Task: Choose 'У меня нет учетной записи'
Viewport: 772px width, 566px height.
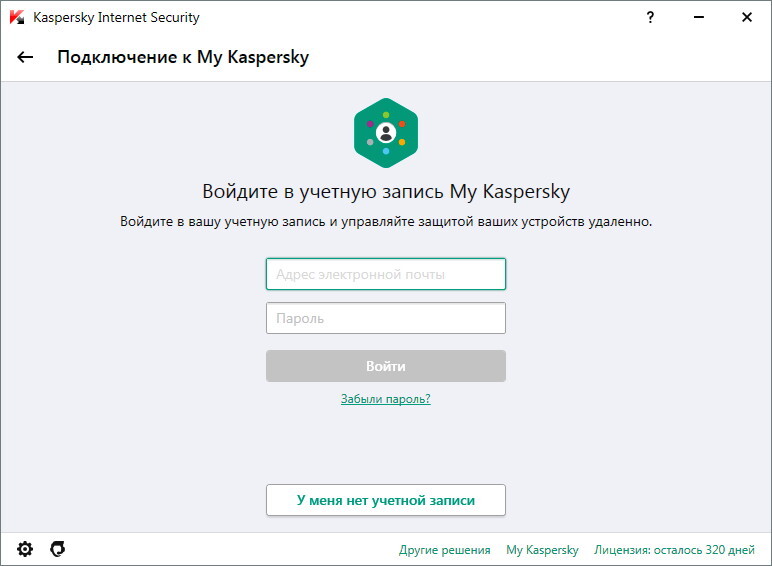Action: 386,500
